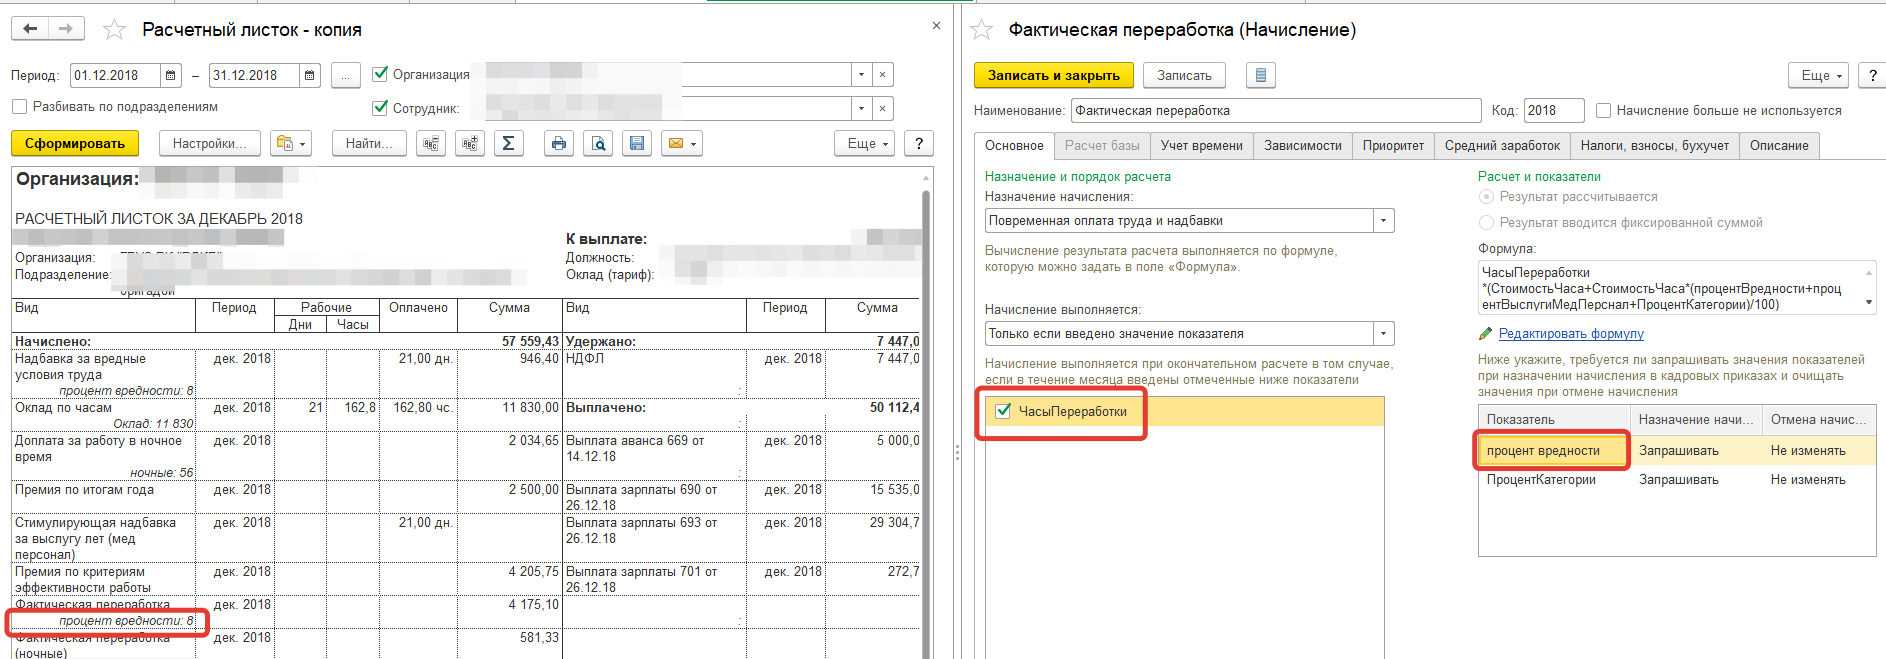
Task: Go forward using the right arrow button
Action: coord(66,29)
